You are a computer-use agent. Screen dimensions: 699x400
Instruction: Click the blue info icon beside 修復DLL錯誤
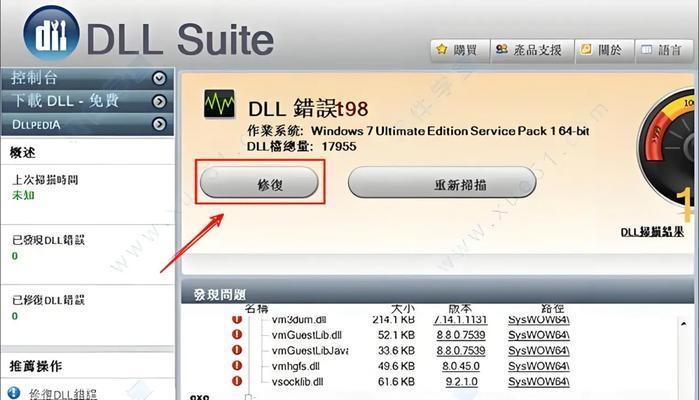(14, 393)
